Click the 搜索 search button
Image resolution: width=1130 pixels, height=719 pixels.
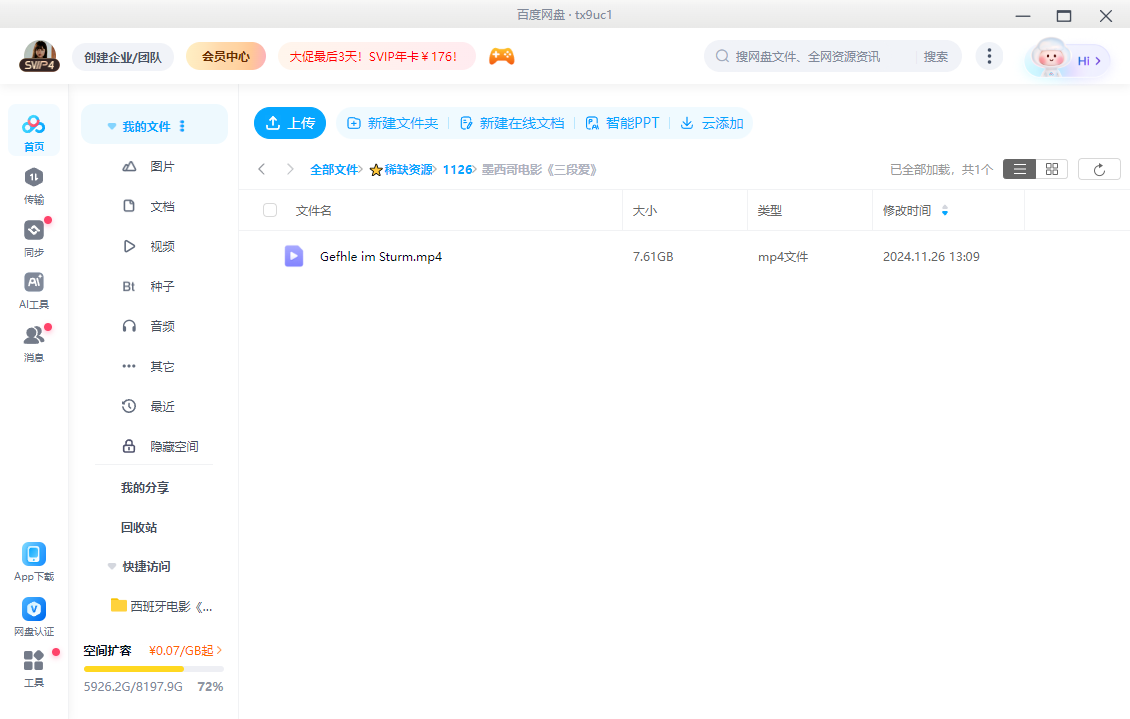[x=935, y=56]
